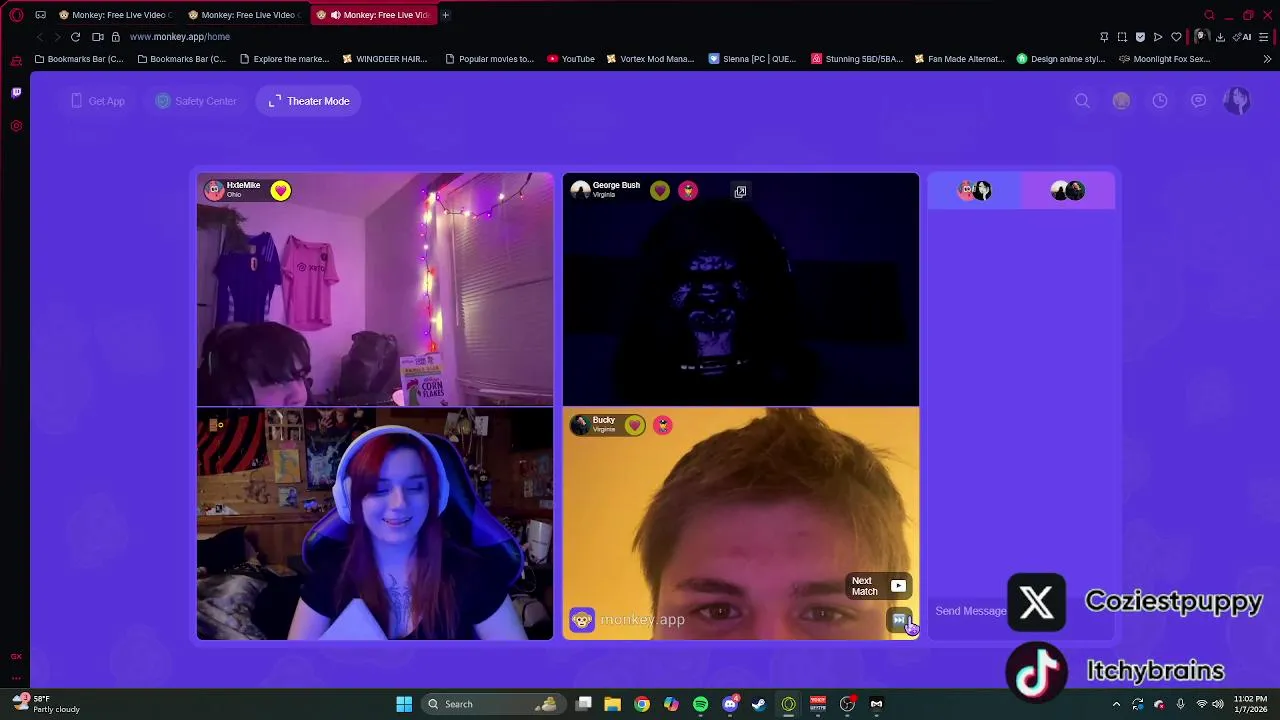Open the Popular movies to... bookmark
The width and height of the screenshot is (1280, 720).
pos(489,59)
